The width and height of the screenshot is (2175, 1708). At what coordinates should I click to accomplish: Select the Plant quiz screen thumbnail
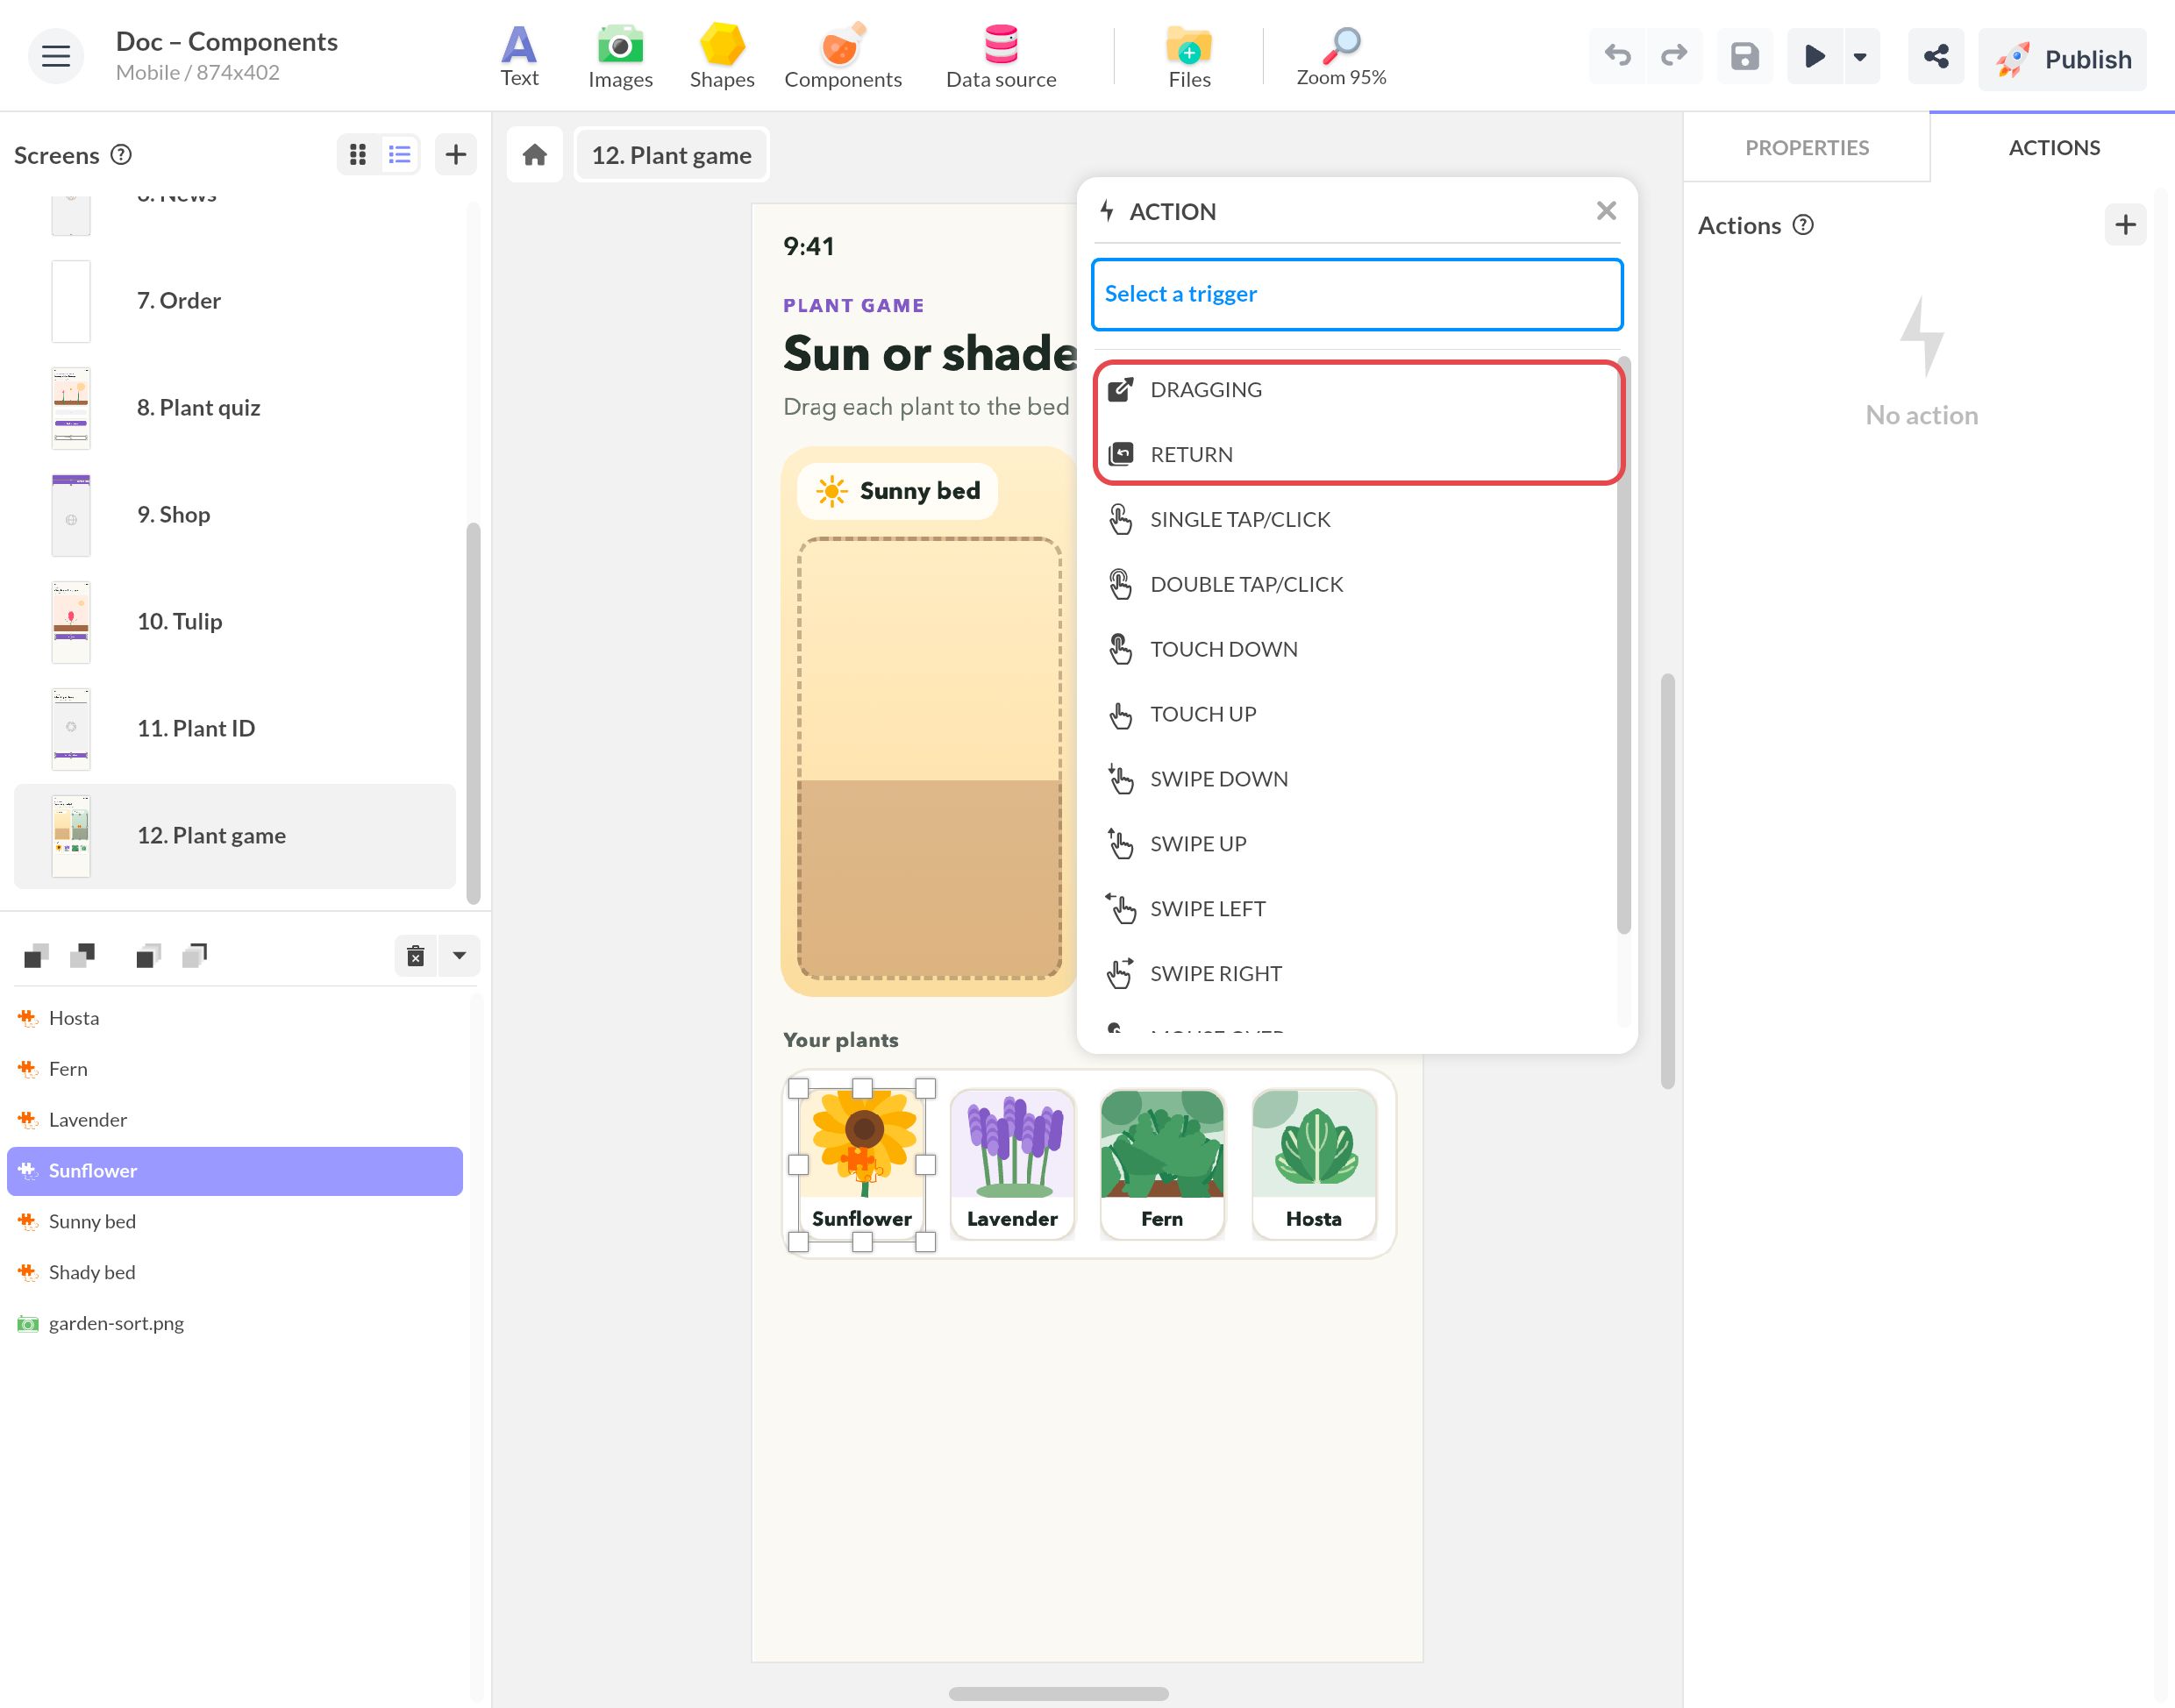pos(71,408)
